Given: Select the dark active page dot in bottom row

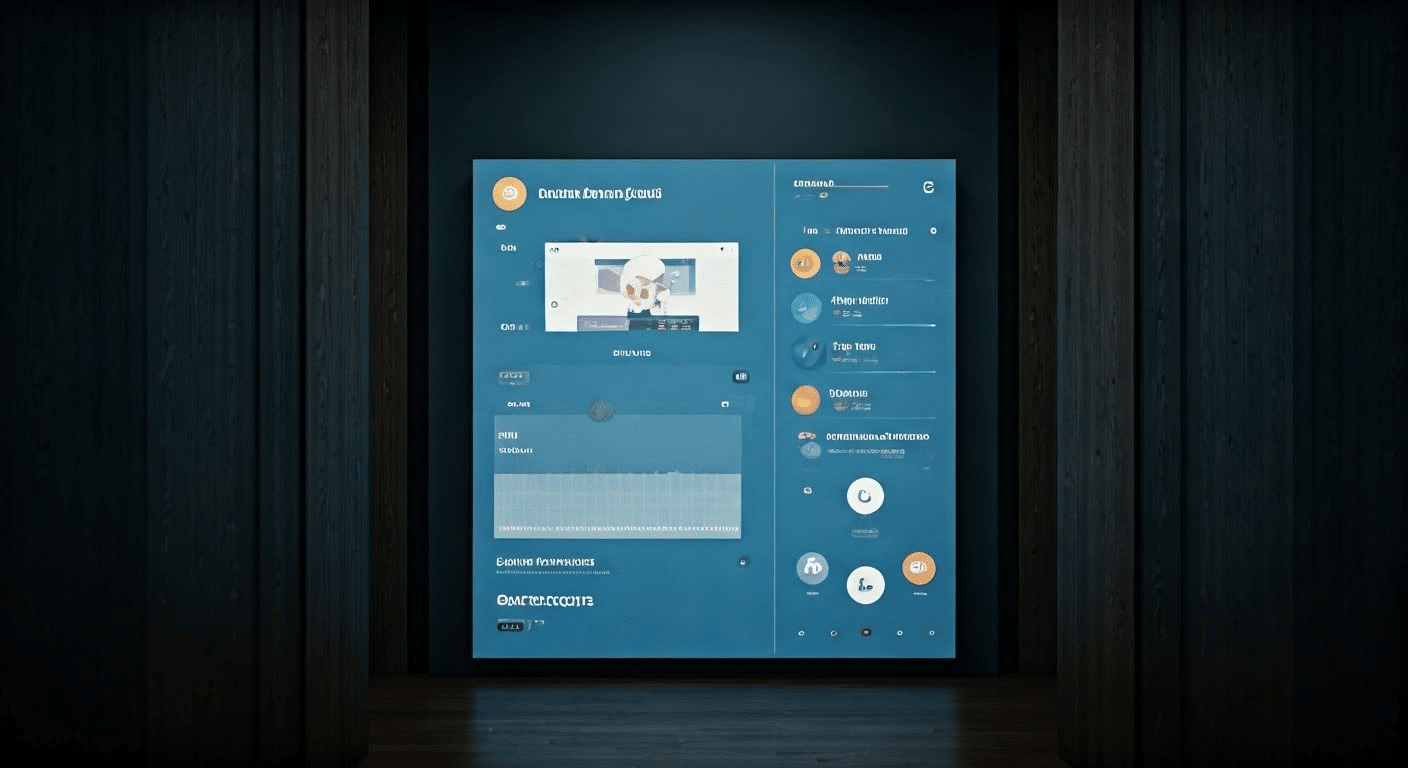Looking at the screenshot, I should (866, 632).
